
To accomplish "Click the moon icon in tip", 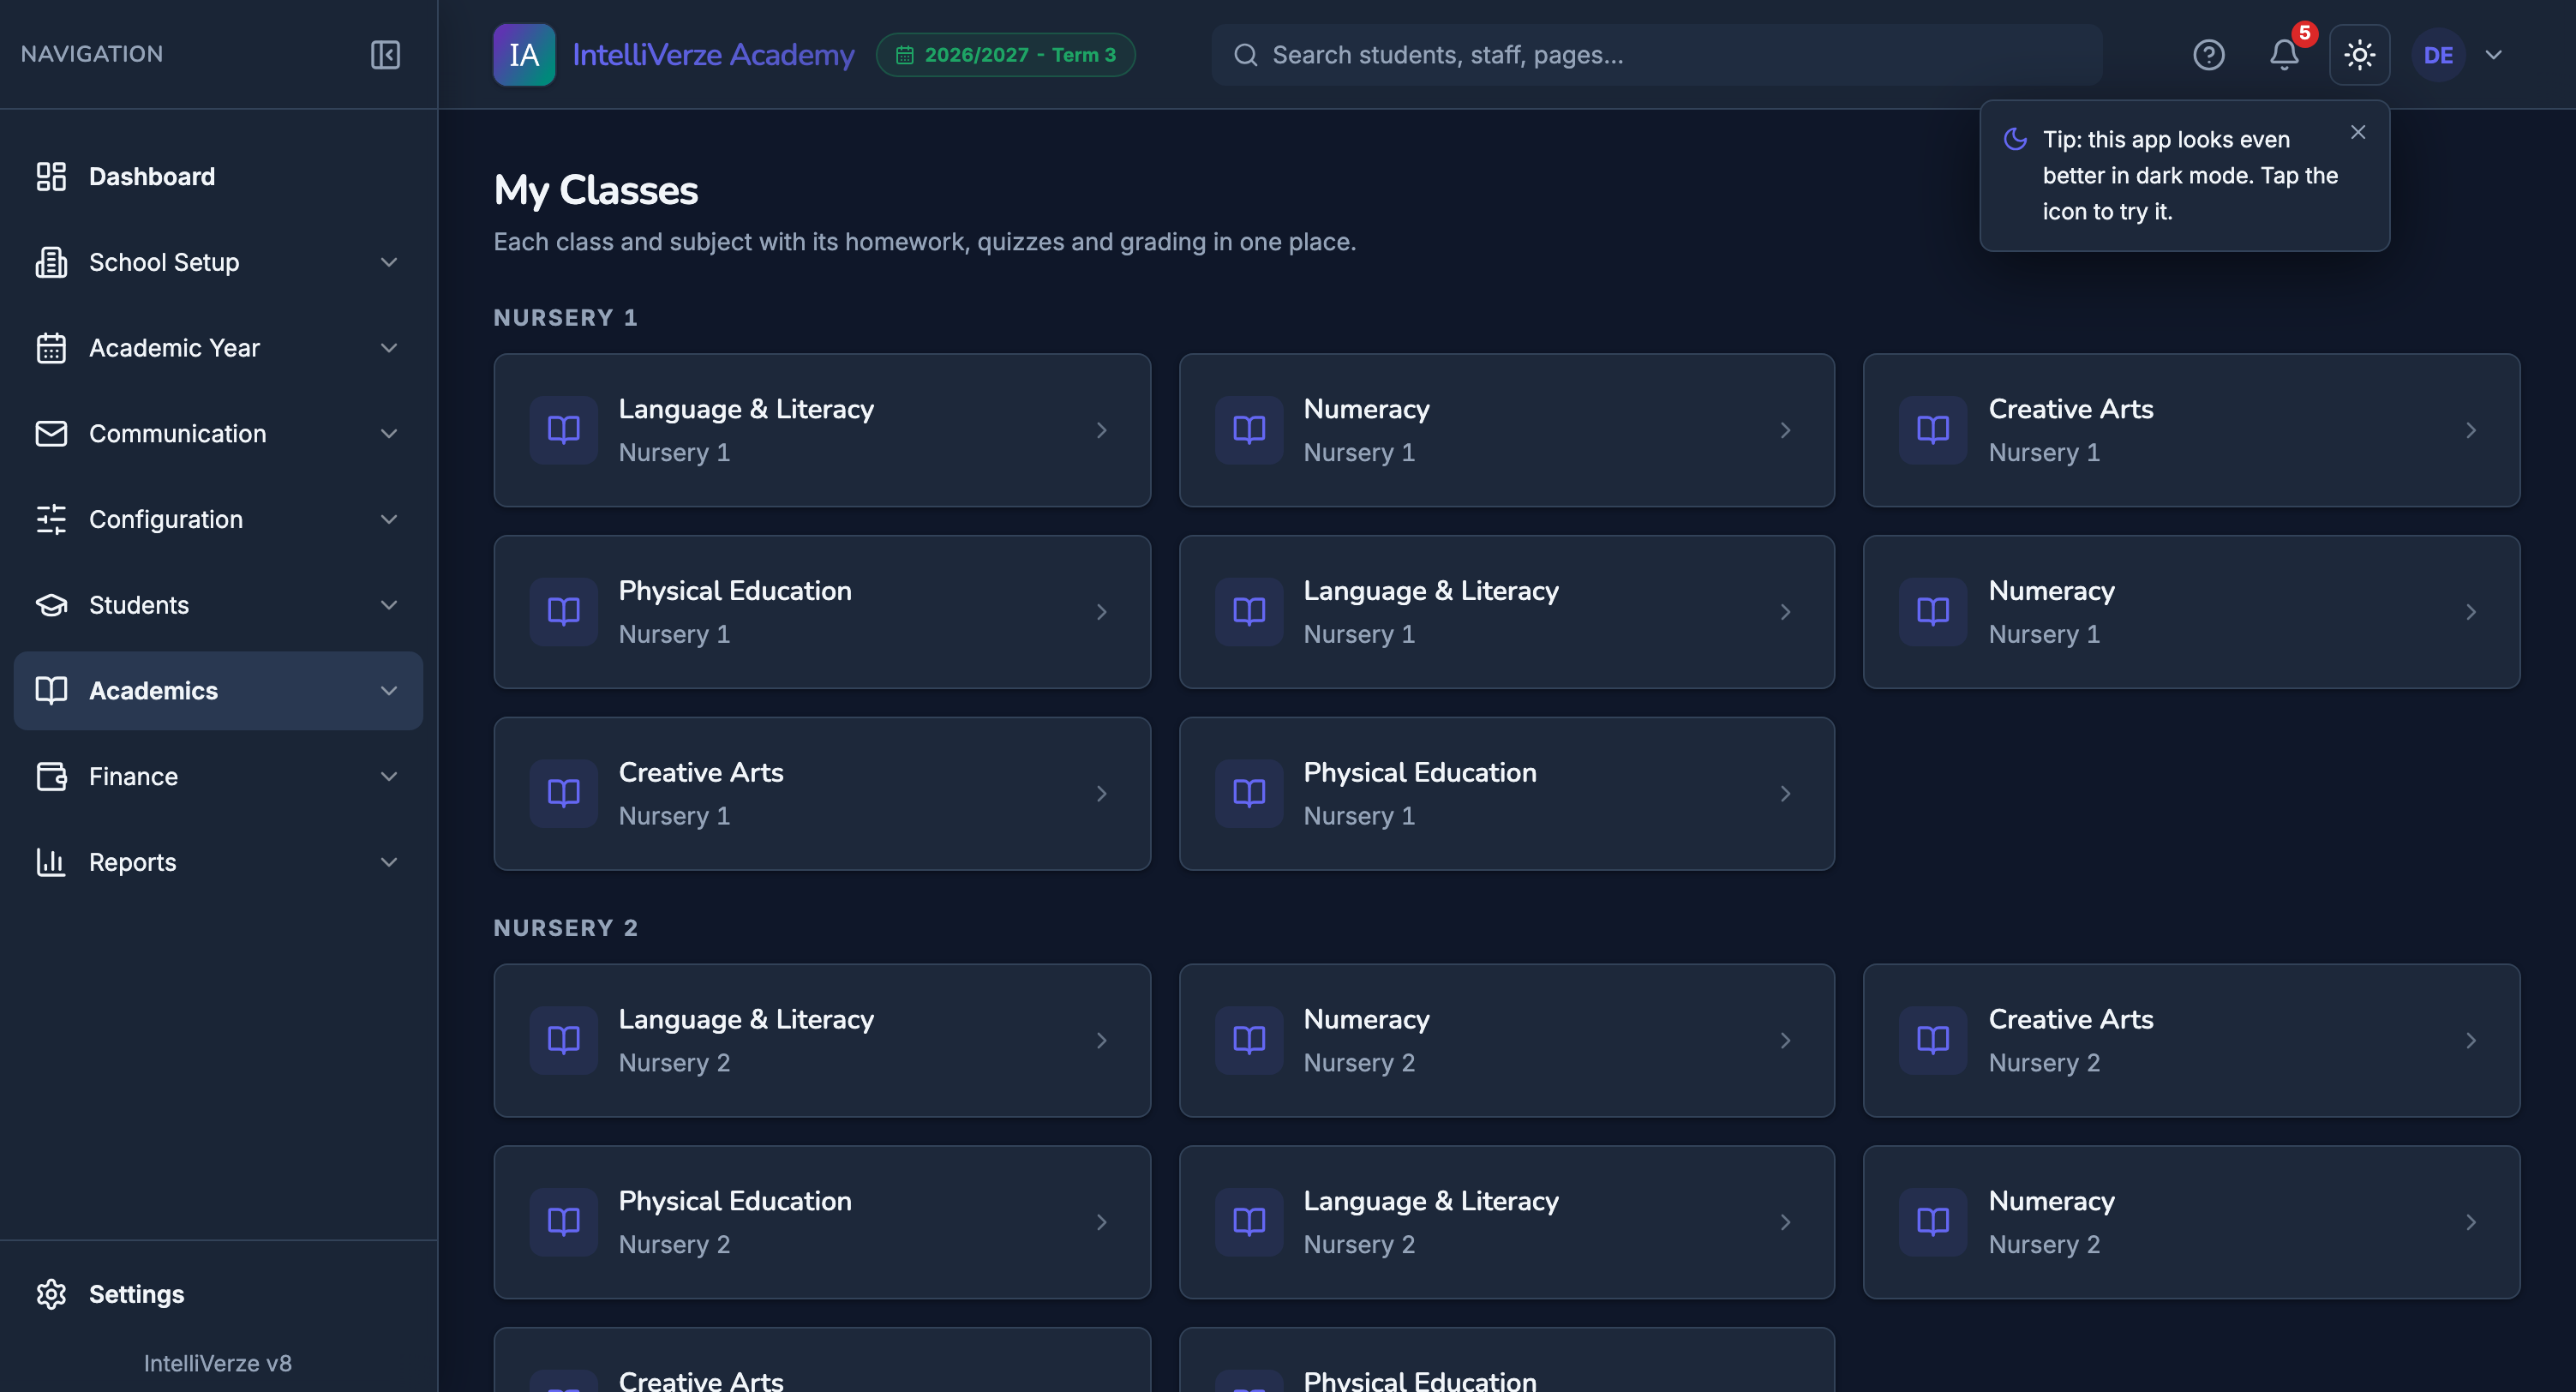I will pyautogui.click(x=2015, y=139).
